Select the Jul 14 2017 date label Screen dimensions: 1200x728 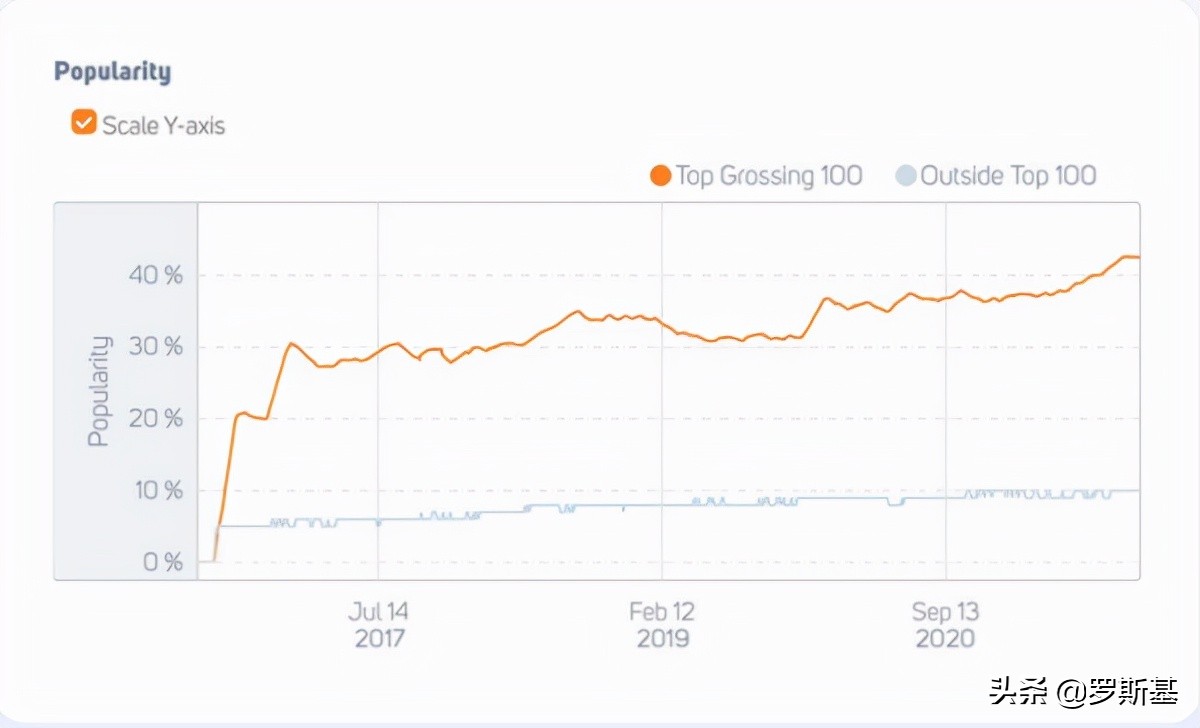(378, 624)
